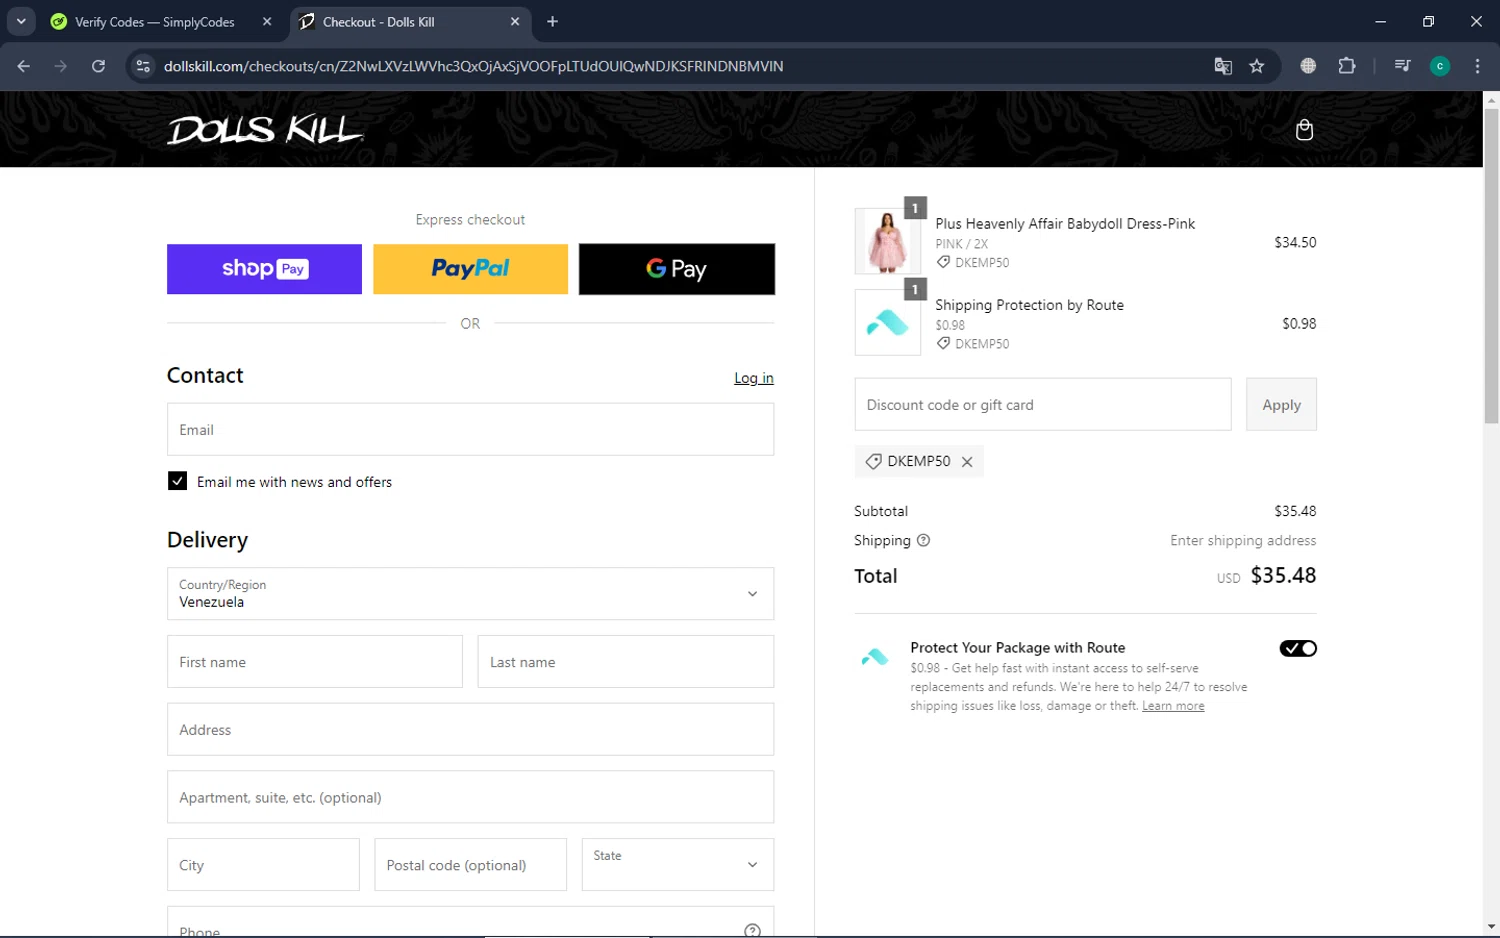View site information icon in address bar
Screen dimensions: 1500x938
143,66
